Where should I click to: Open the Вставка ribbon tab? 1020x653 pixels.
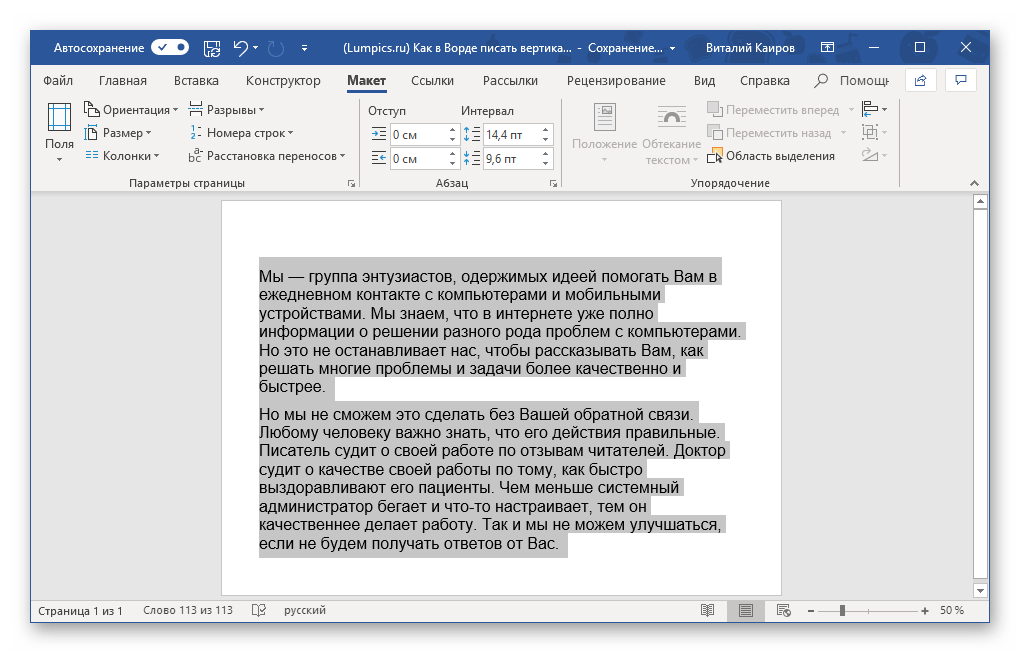click(x=196, y=81)
